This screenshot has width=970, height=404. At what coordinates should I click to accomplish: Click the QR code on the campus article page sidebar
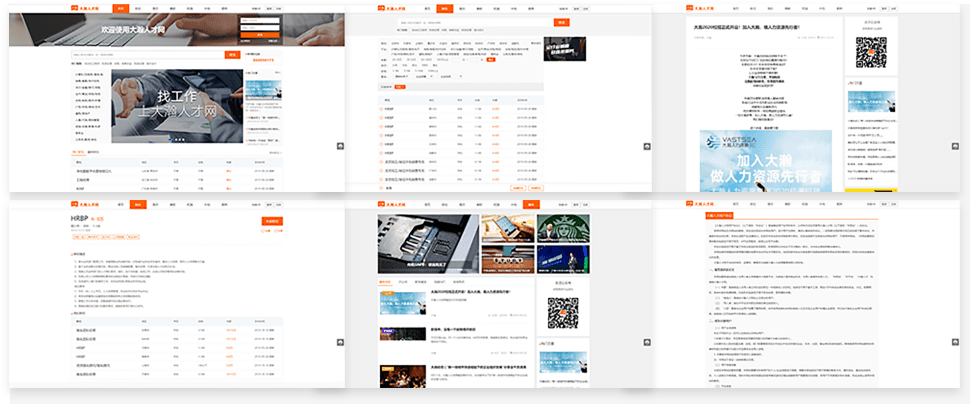[871, 52]
